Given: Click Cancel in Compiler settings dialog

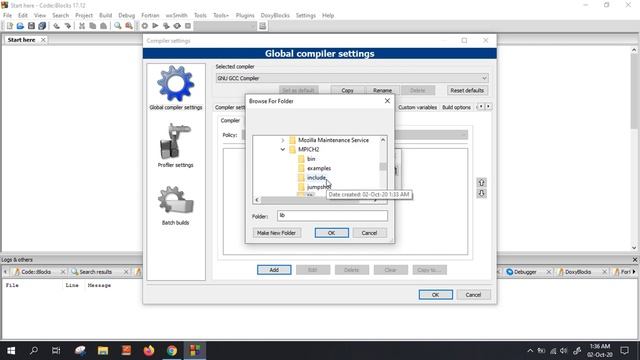Looking at the screenshot, I should (473, 295).
